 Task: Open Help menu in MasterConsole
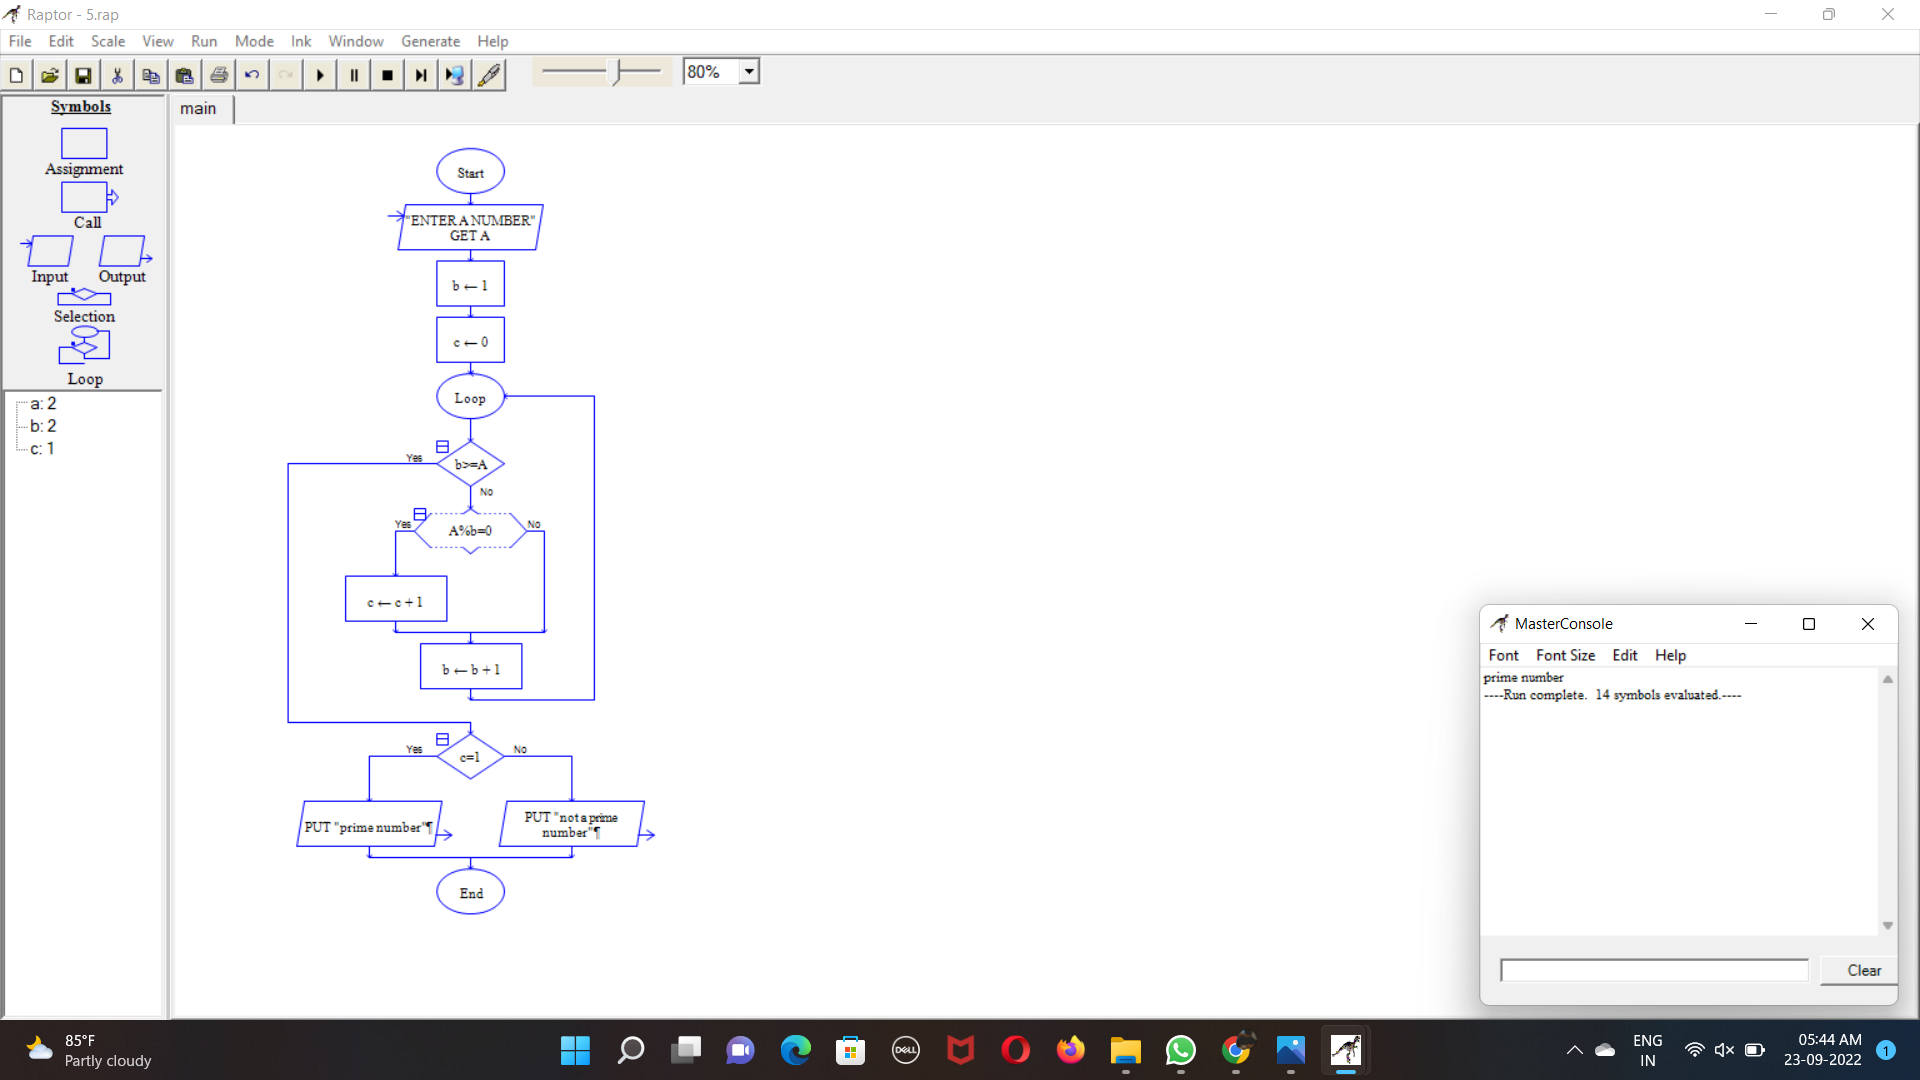coord(1670,655)
